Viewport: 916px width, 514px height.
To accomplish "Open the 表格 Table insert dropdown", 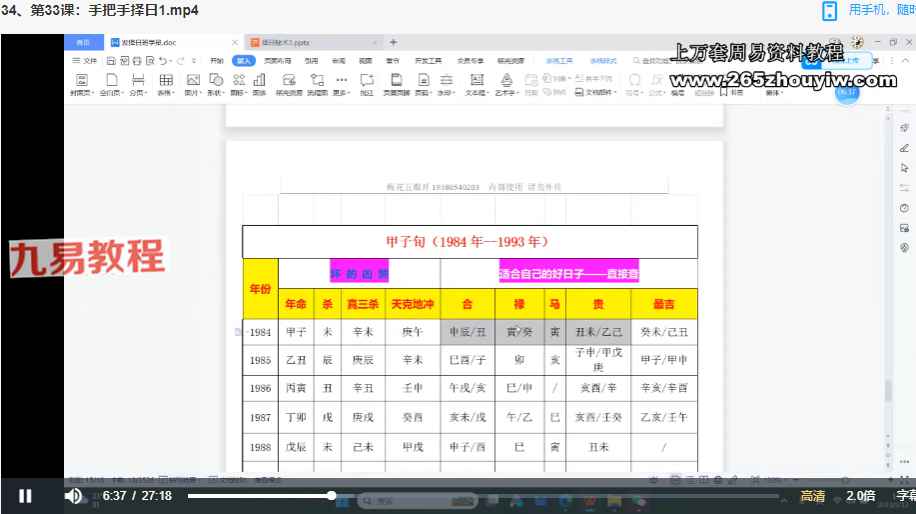I will click(166, 84).
